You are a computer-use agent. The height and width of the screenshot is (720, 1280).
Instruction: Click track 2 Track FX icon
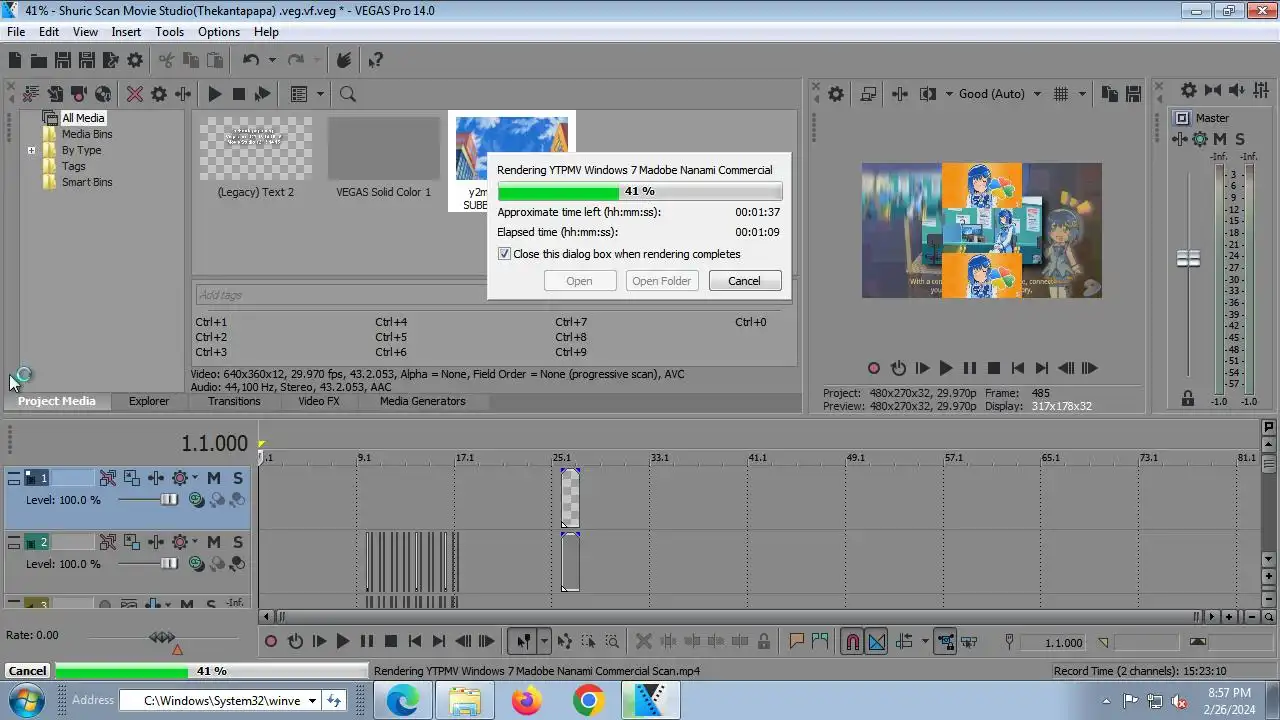click(x=155, y=542)
